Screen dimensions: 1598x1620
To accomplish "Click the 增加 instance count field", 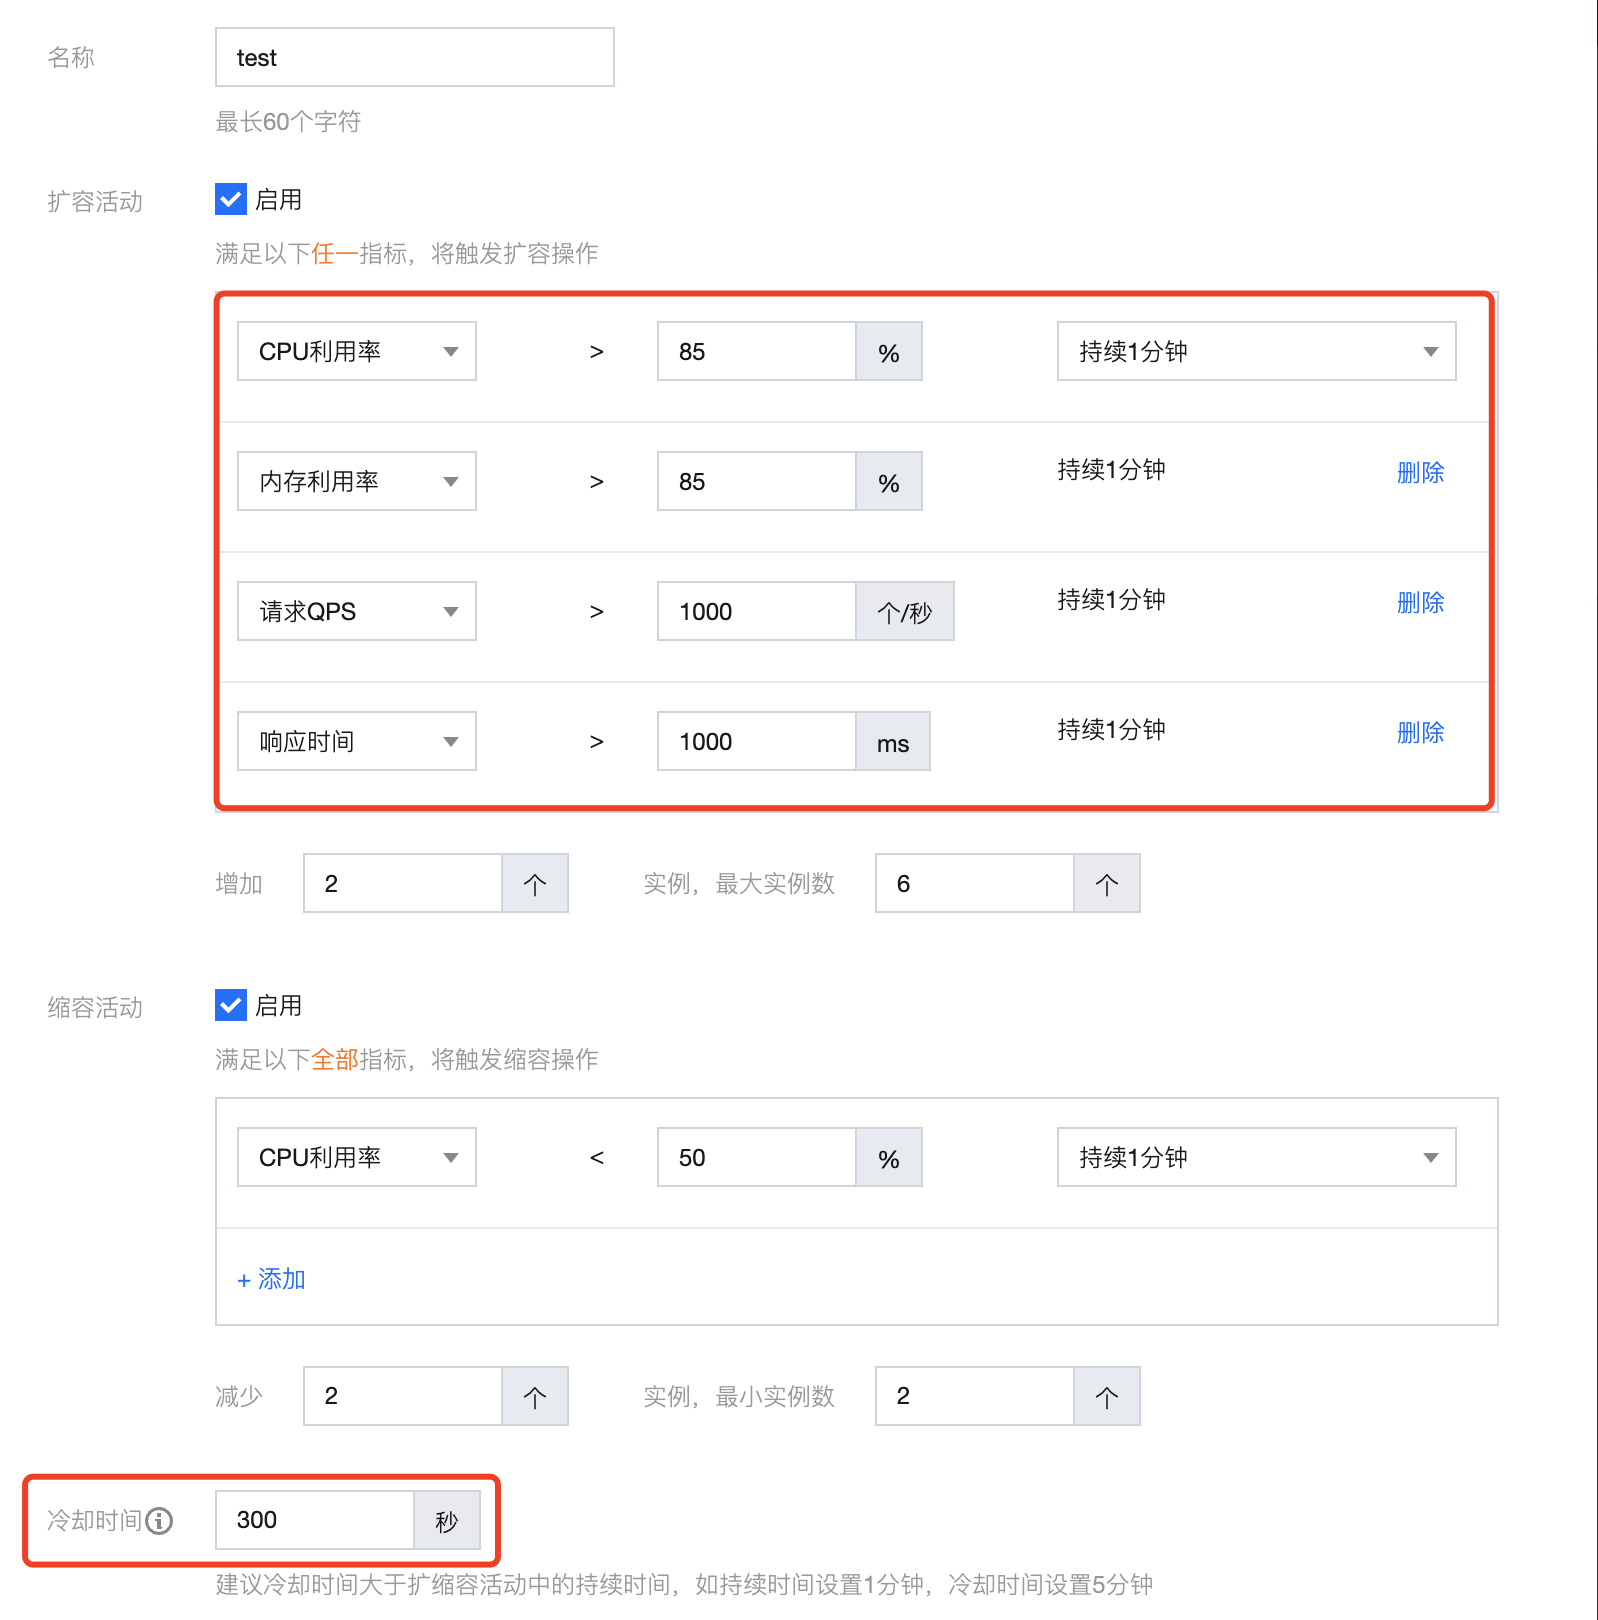I will (403, 883).
